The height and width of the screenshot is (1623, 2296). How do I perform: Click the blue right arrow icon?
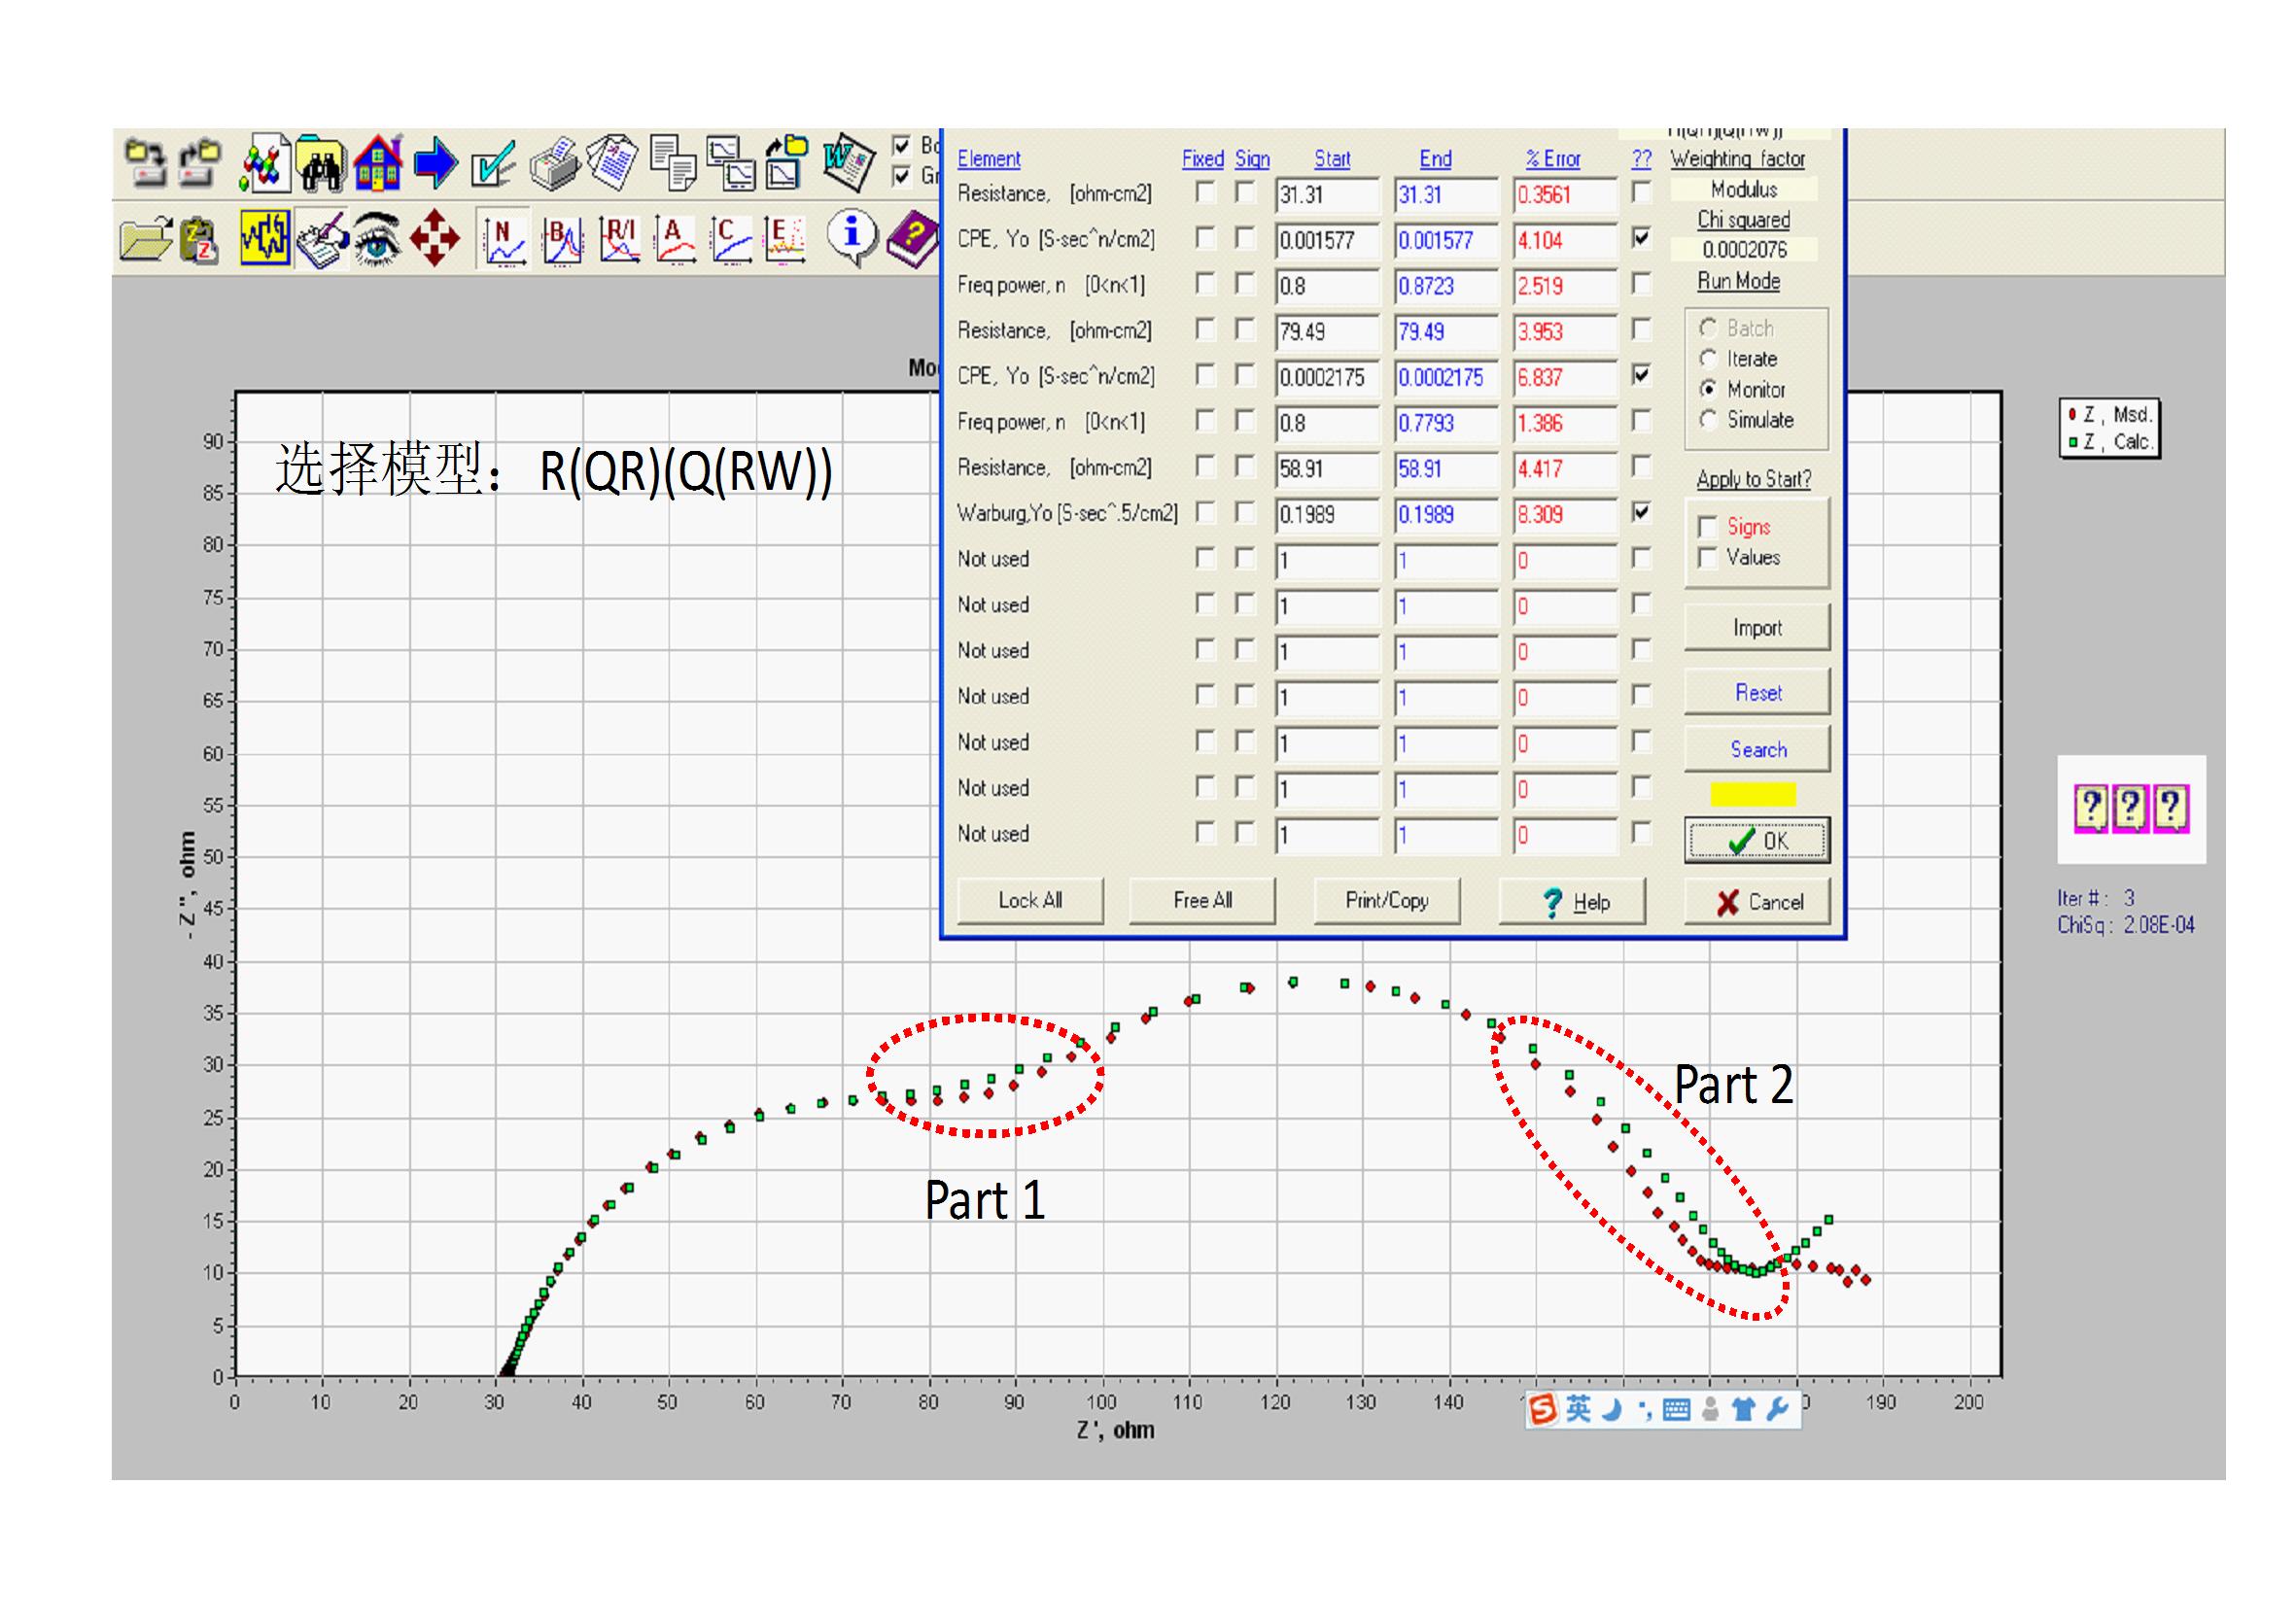click(x=435, y=164)
